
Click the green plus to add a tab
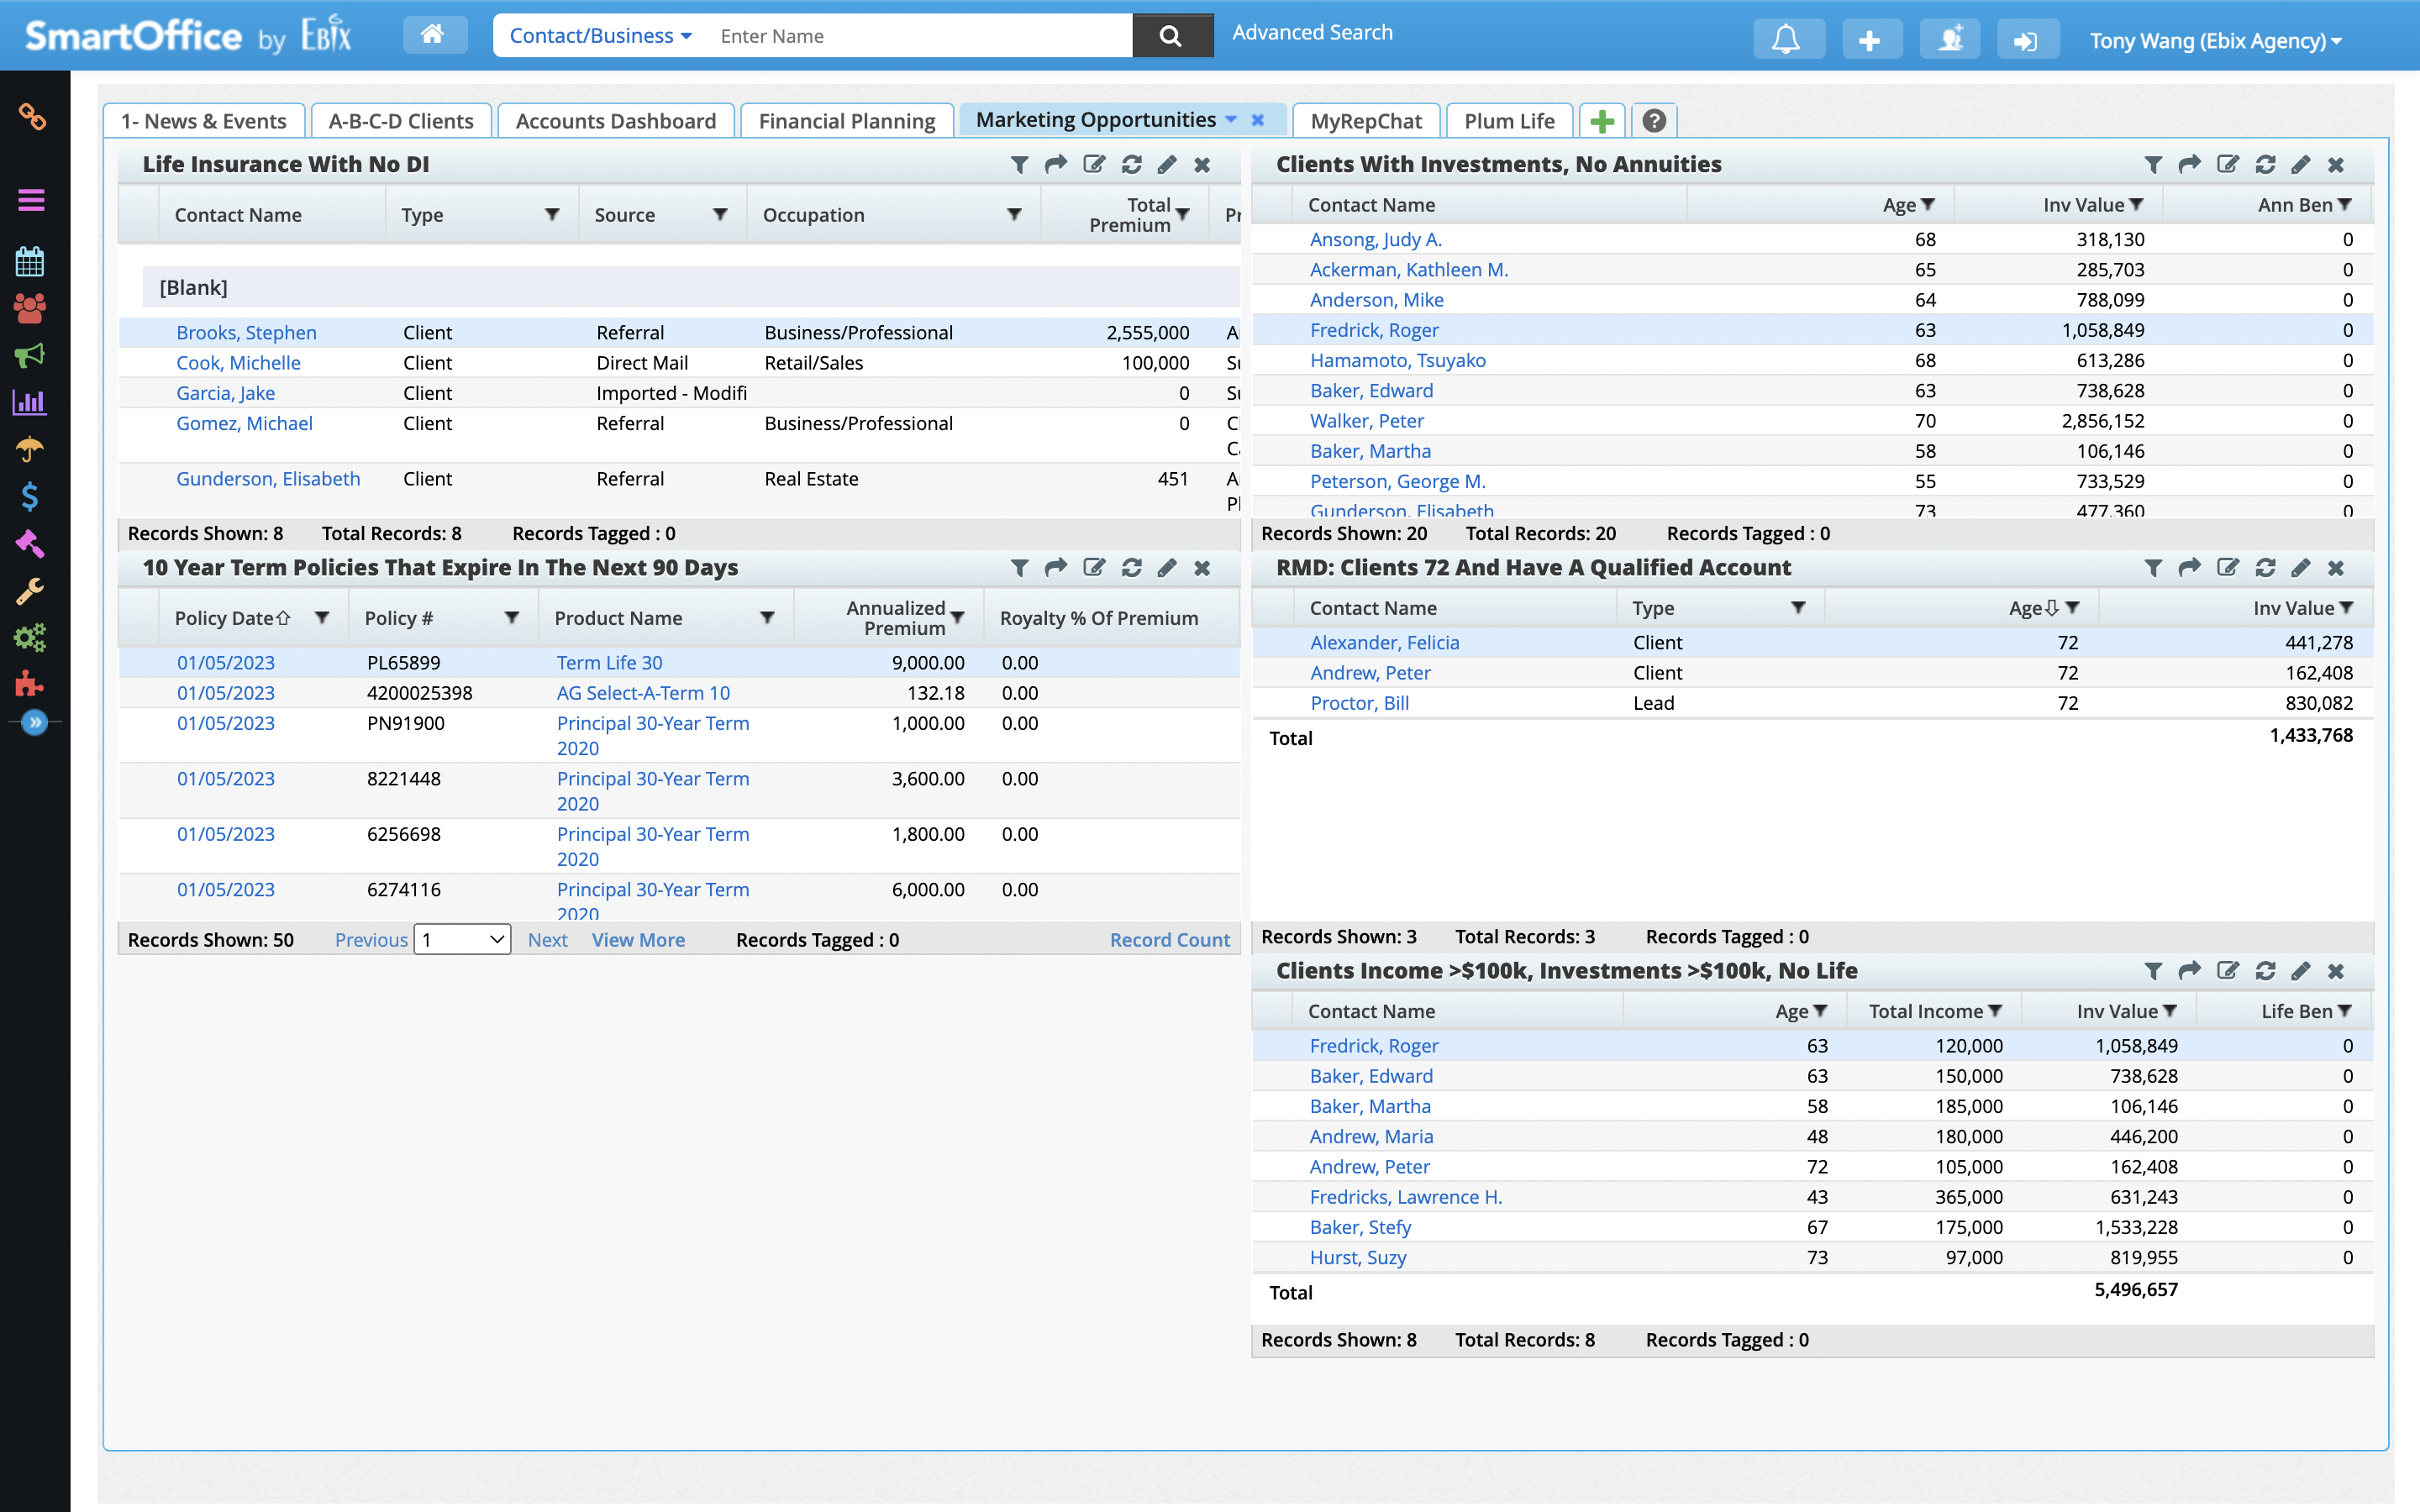pos(1601,120)
